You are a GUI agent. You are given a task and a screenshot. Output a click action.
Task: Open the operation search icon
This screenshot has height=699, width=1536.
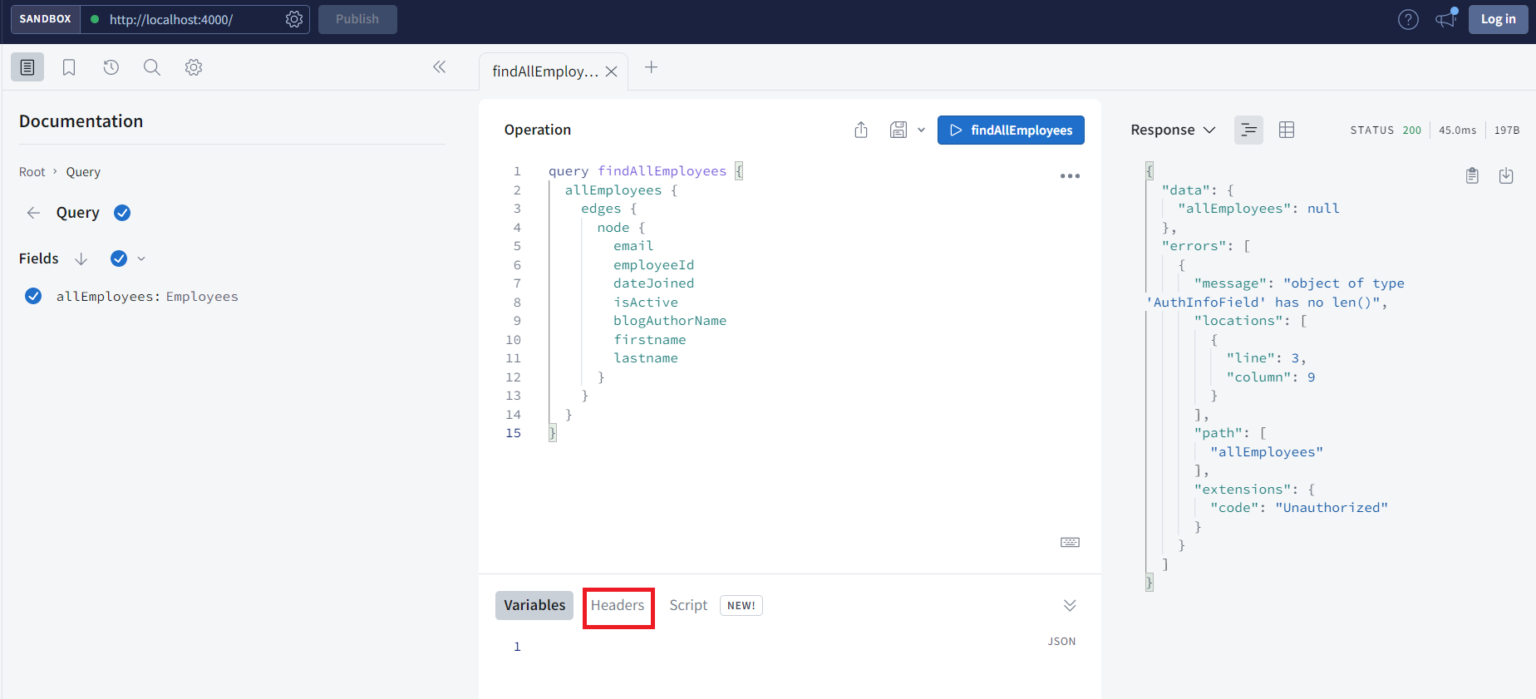[151, 67]
